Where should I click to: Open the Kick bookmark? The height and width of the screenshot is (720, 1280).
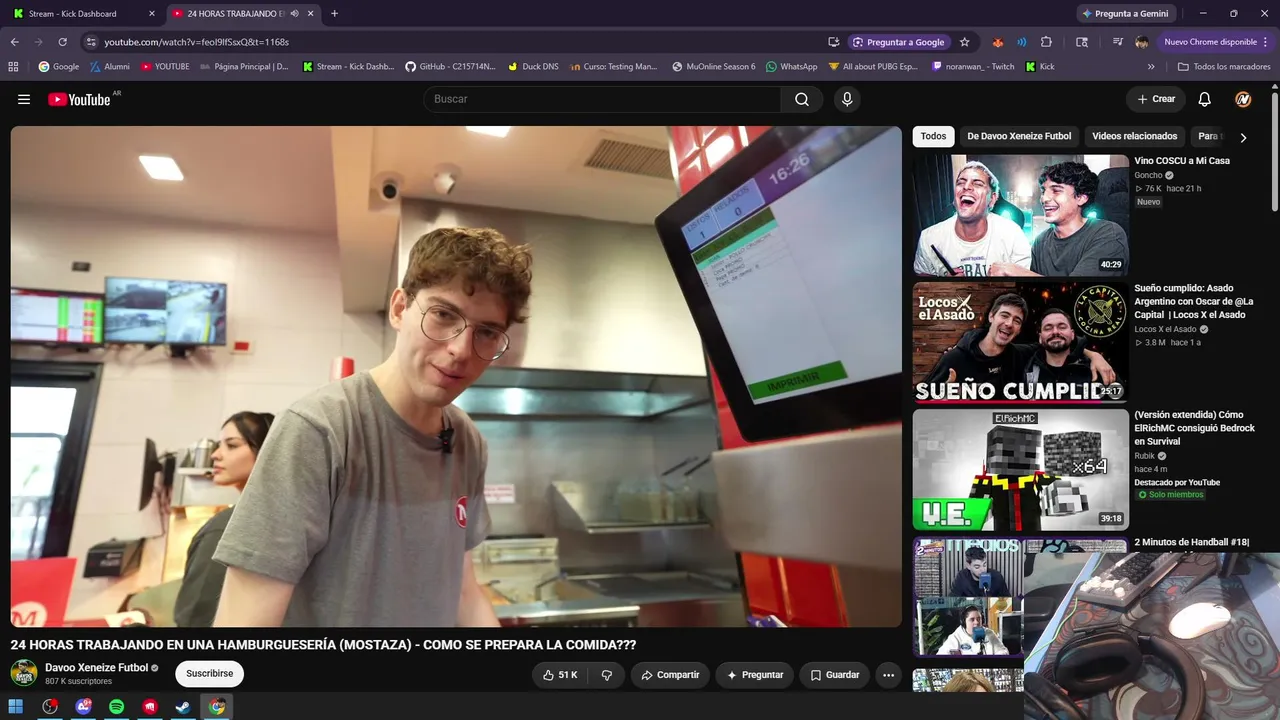[x=1040, y=67]
